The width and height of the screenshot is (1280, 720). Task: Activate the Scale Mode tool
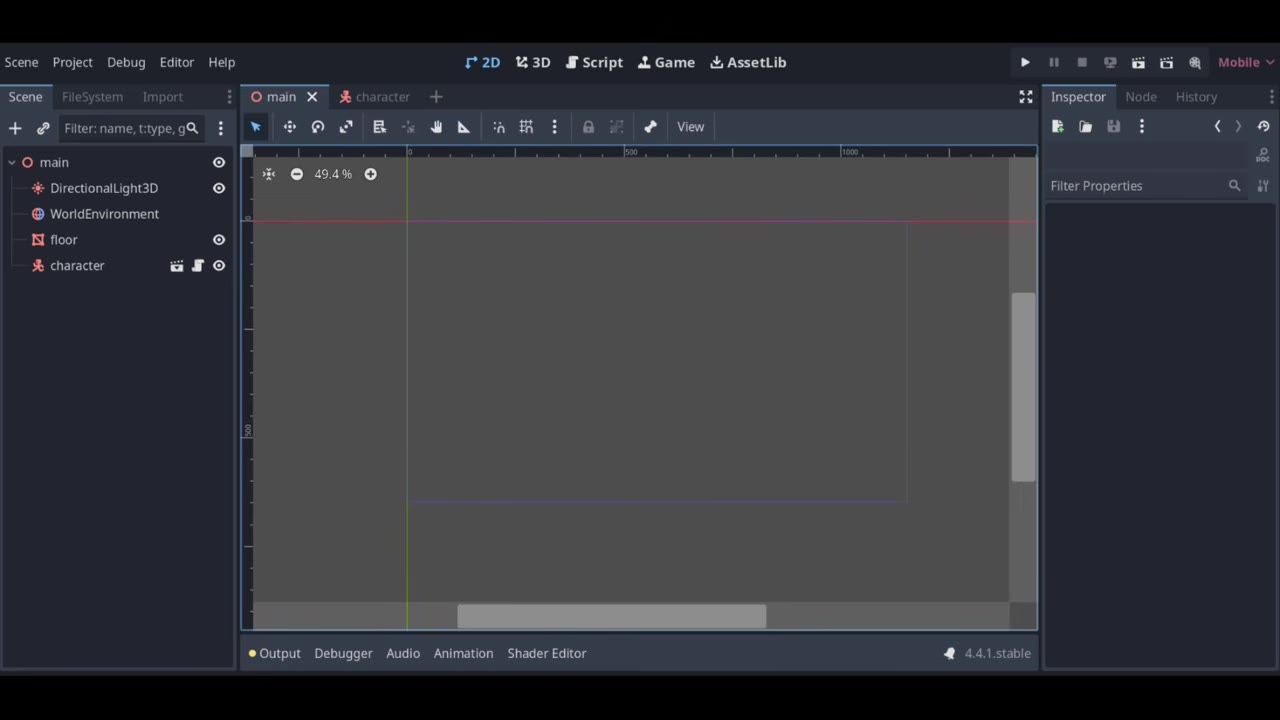click(346, 127)
